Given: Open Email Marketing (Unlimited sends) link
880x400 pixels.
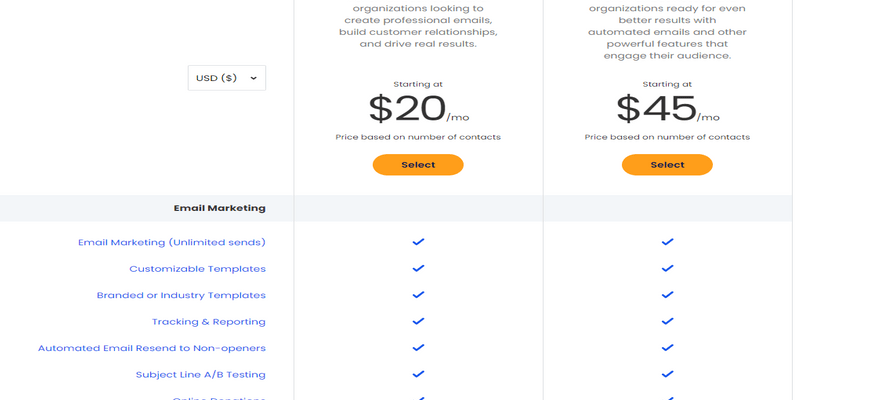Looking at the screenshot, I should (172, 242).
